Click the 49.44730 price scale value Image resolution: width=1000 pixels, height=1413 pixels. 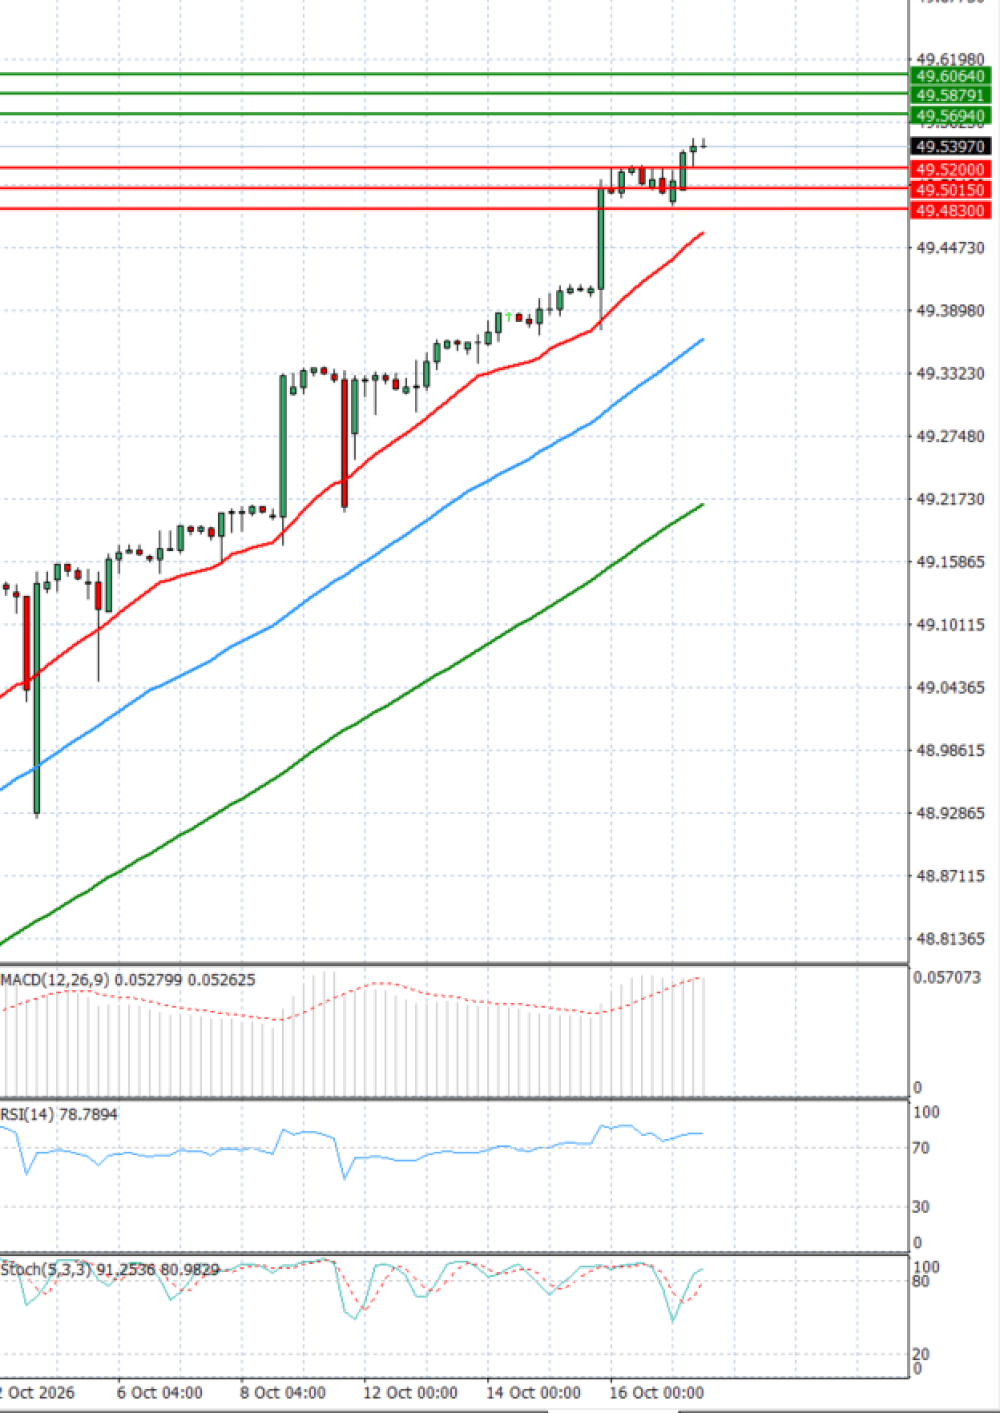[950, 248]
